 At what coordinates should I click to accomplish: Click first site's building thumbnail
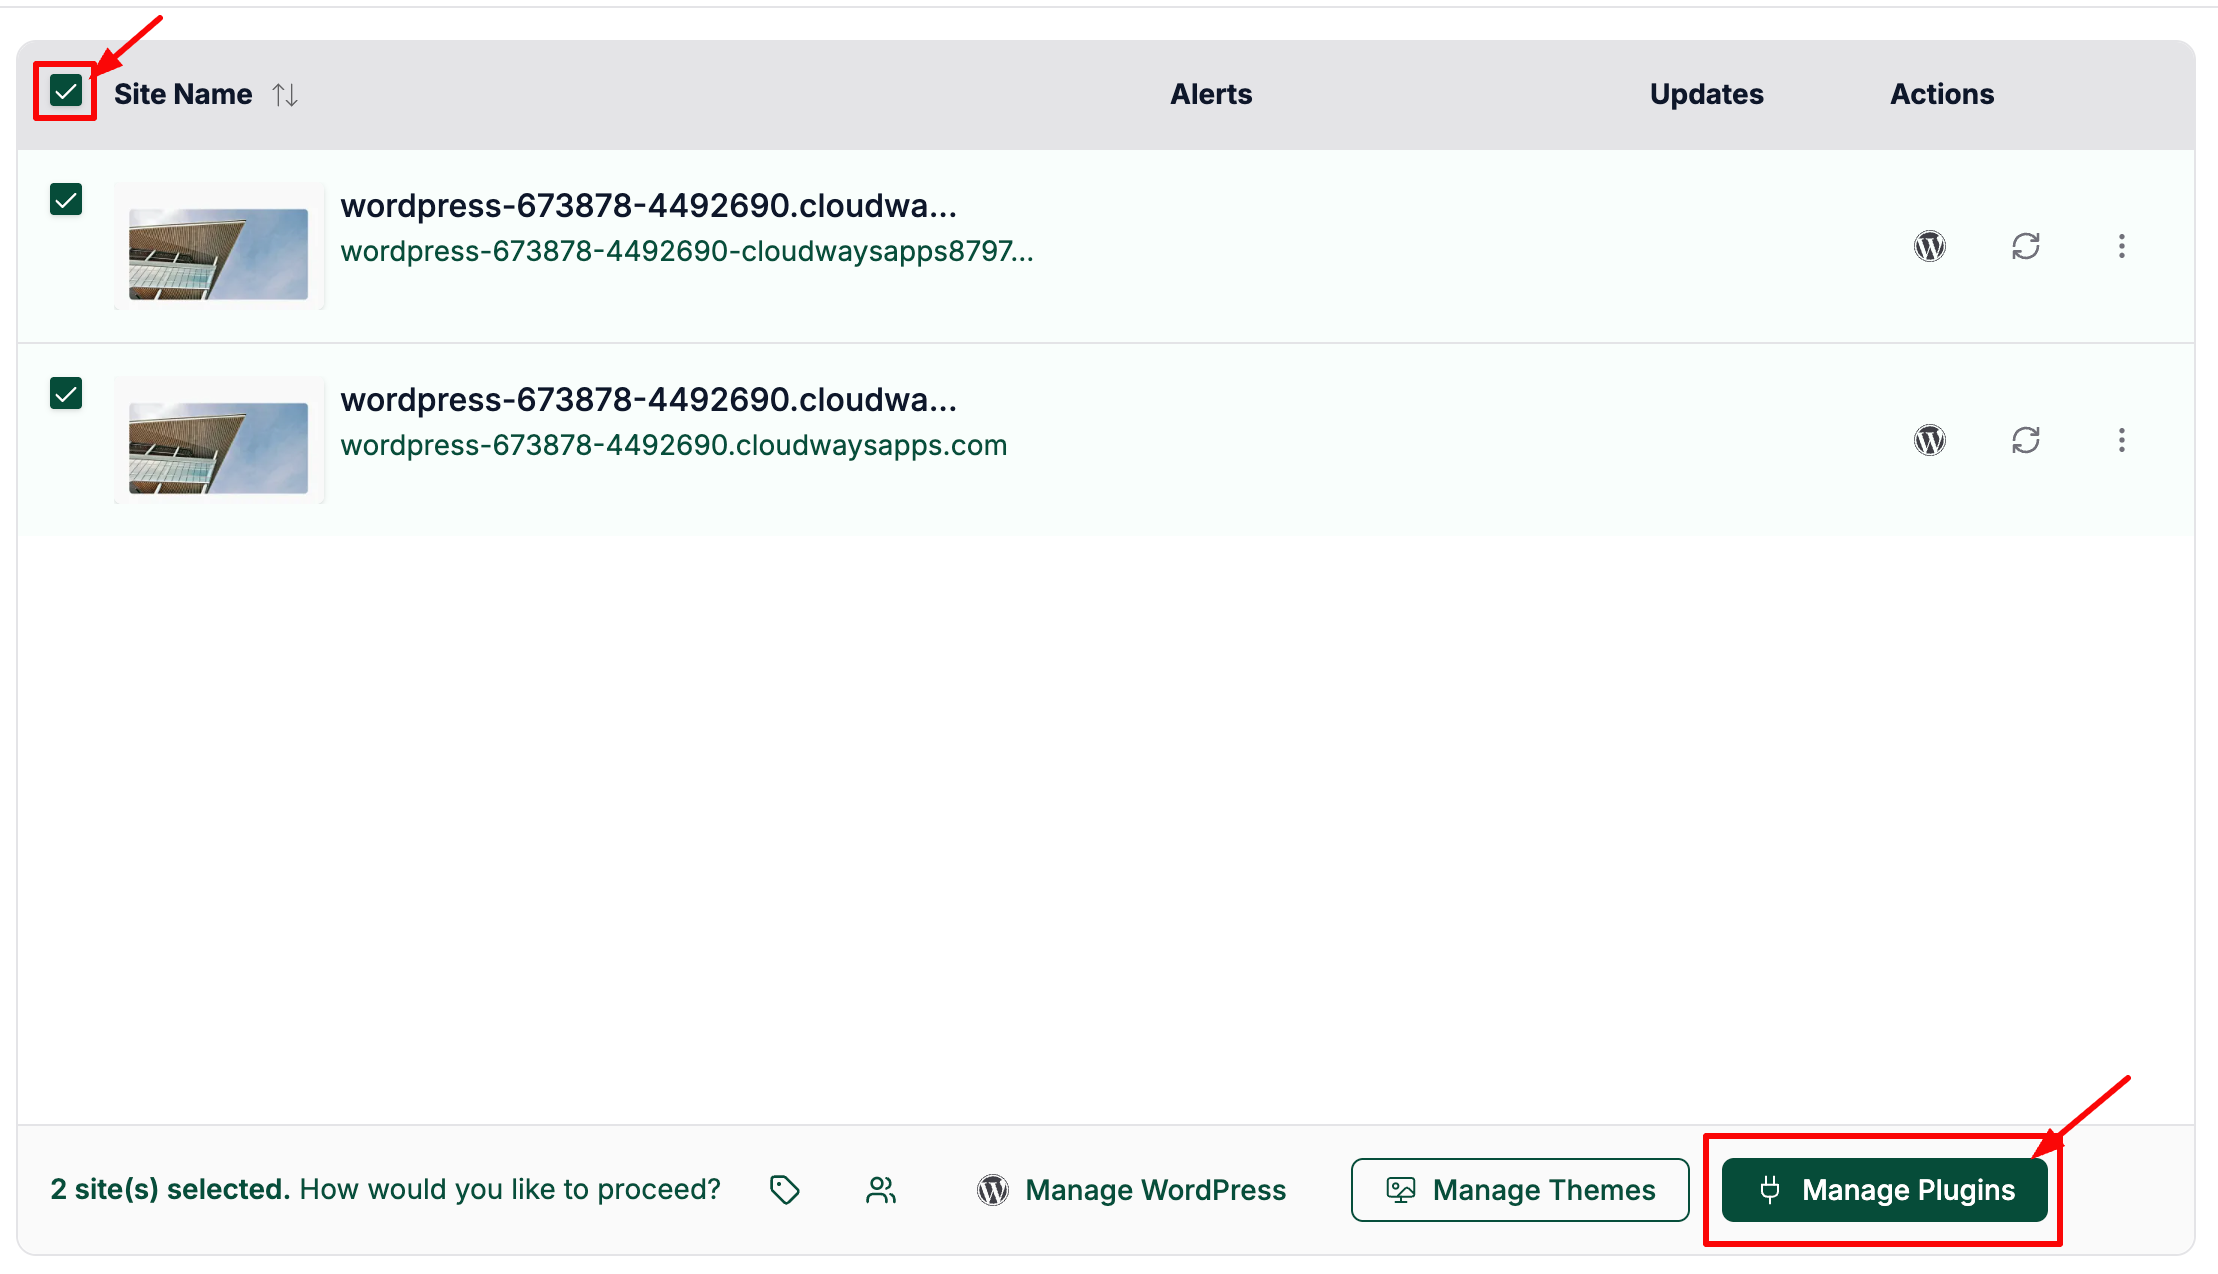click(219, 254)
